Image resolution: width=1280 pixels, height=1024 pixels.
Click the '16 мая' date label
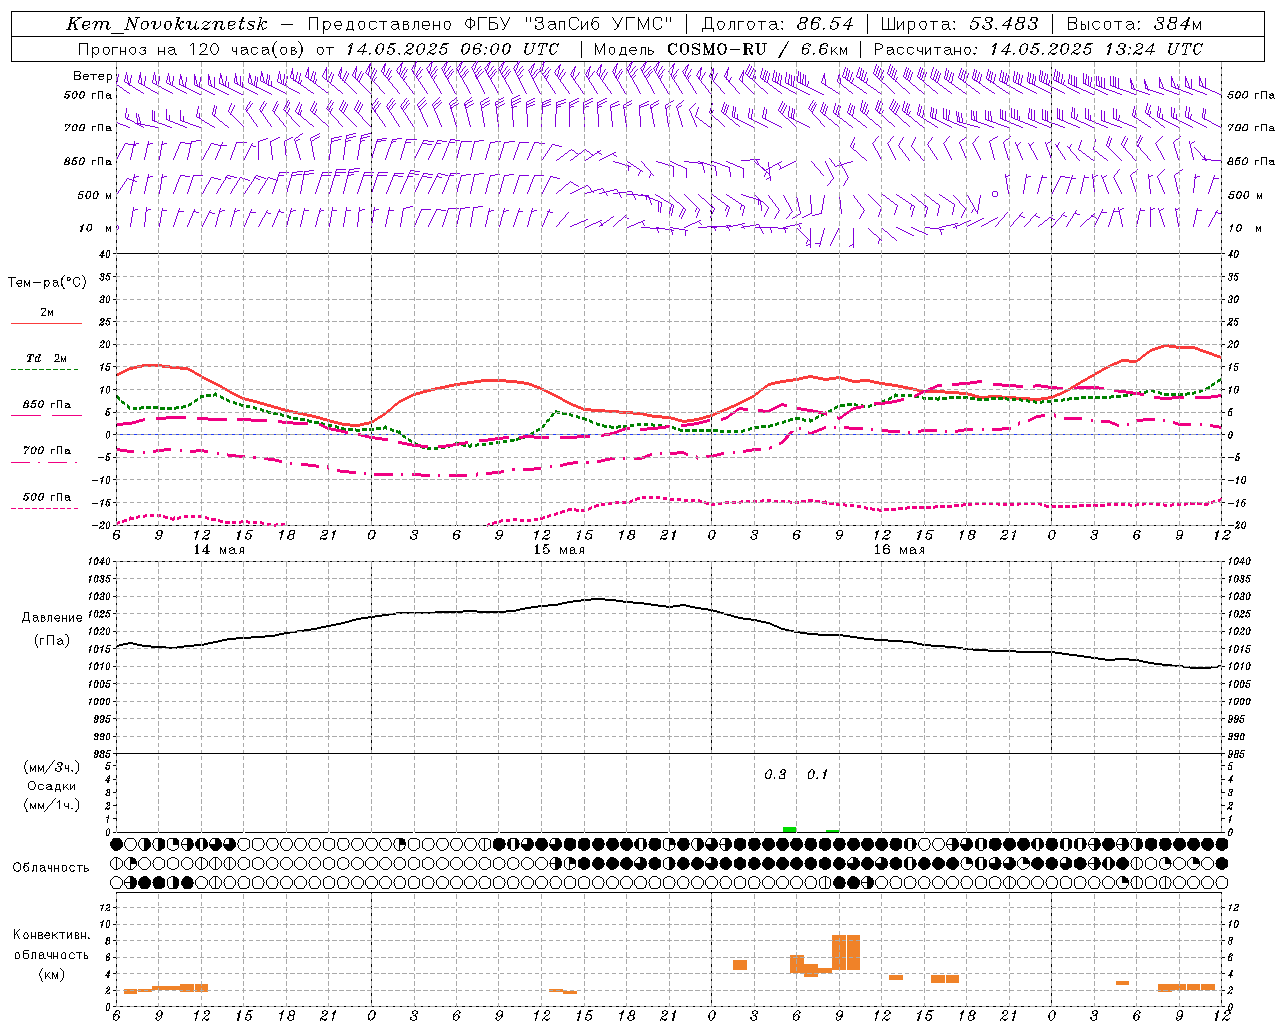click(899, 550)
